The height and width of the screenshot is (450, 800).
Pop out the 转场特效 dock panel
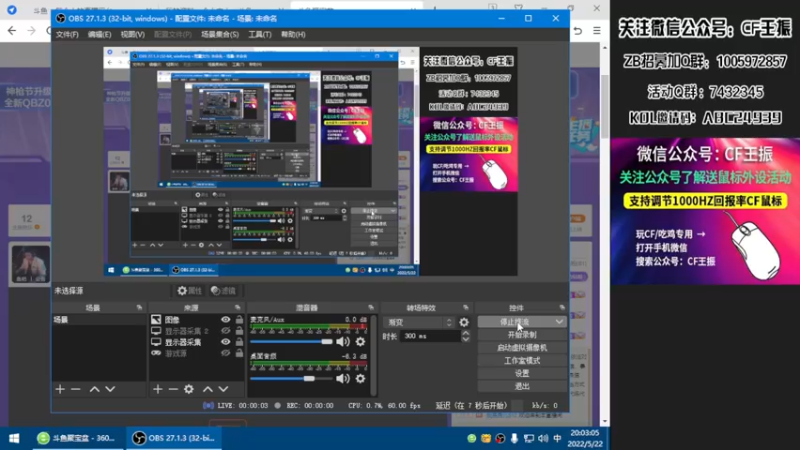[x=466, y=308]
